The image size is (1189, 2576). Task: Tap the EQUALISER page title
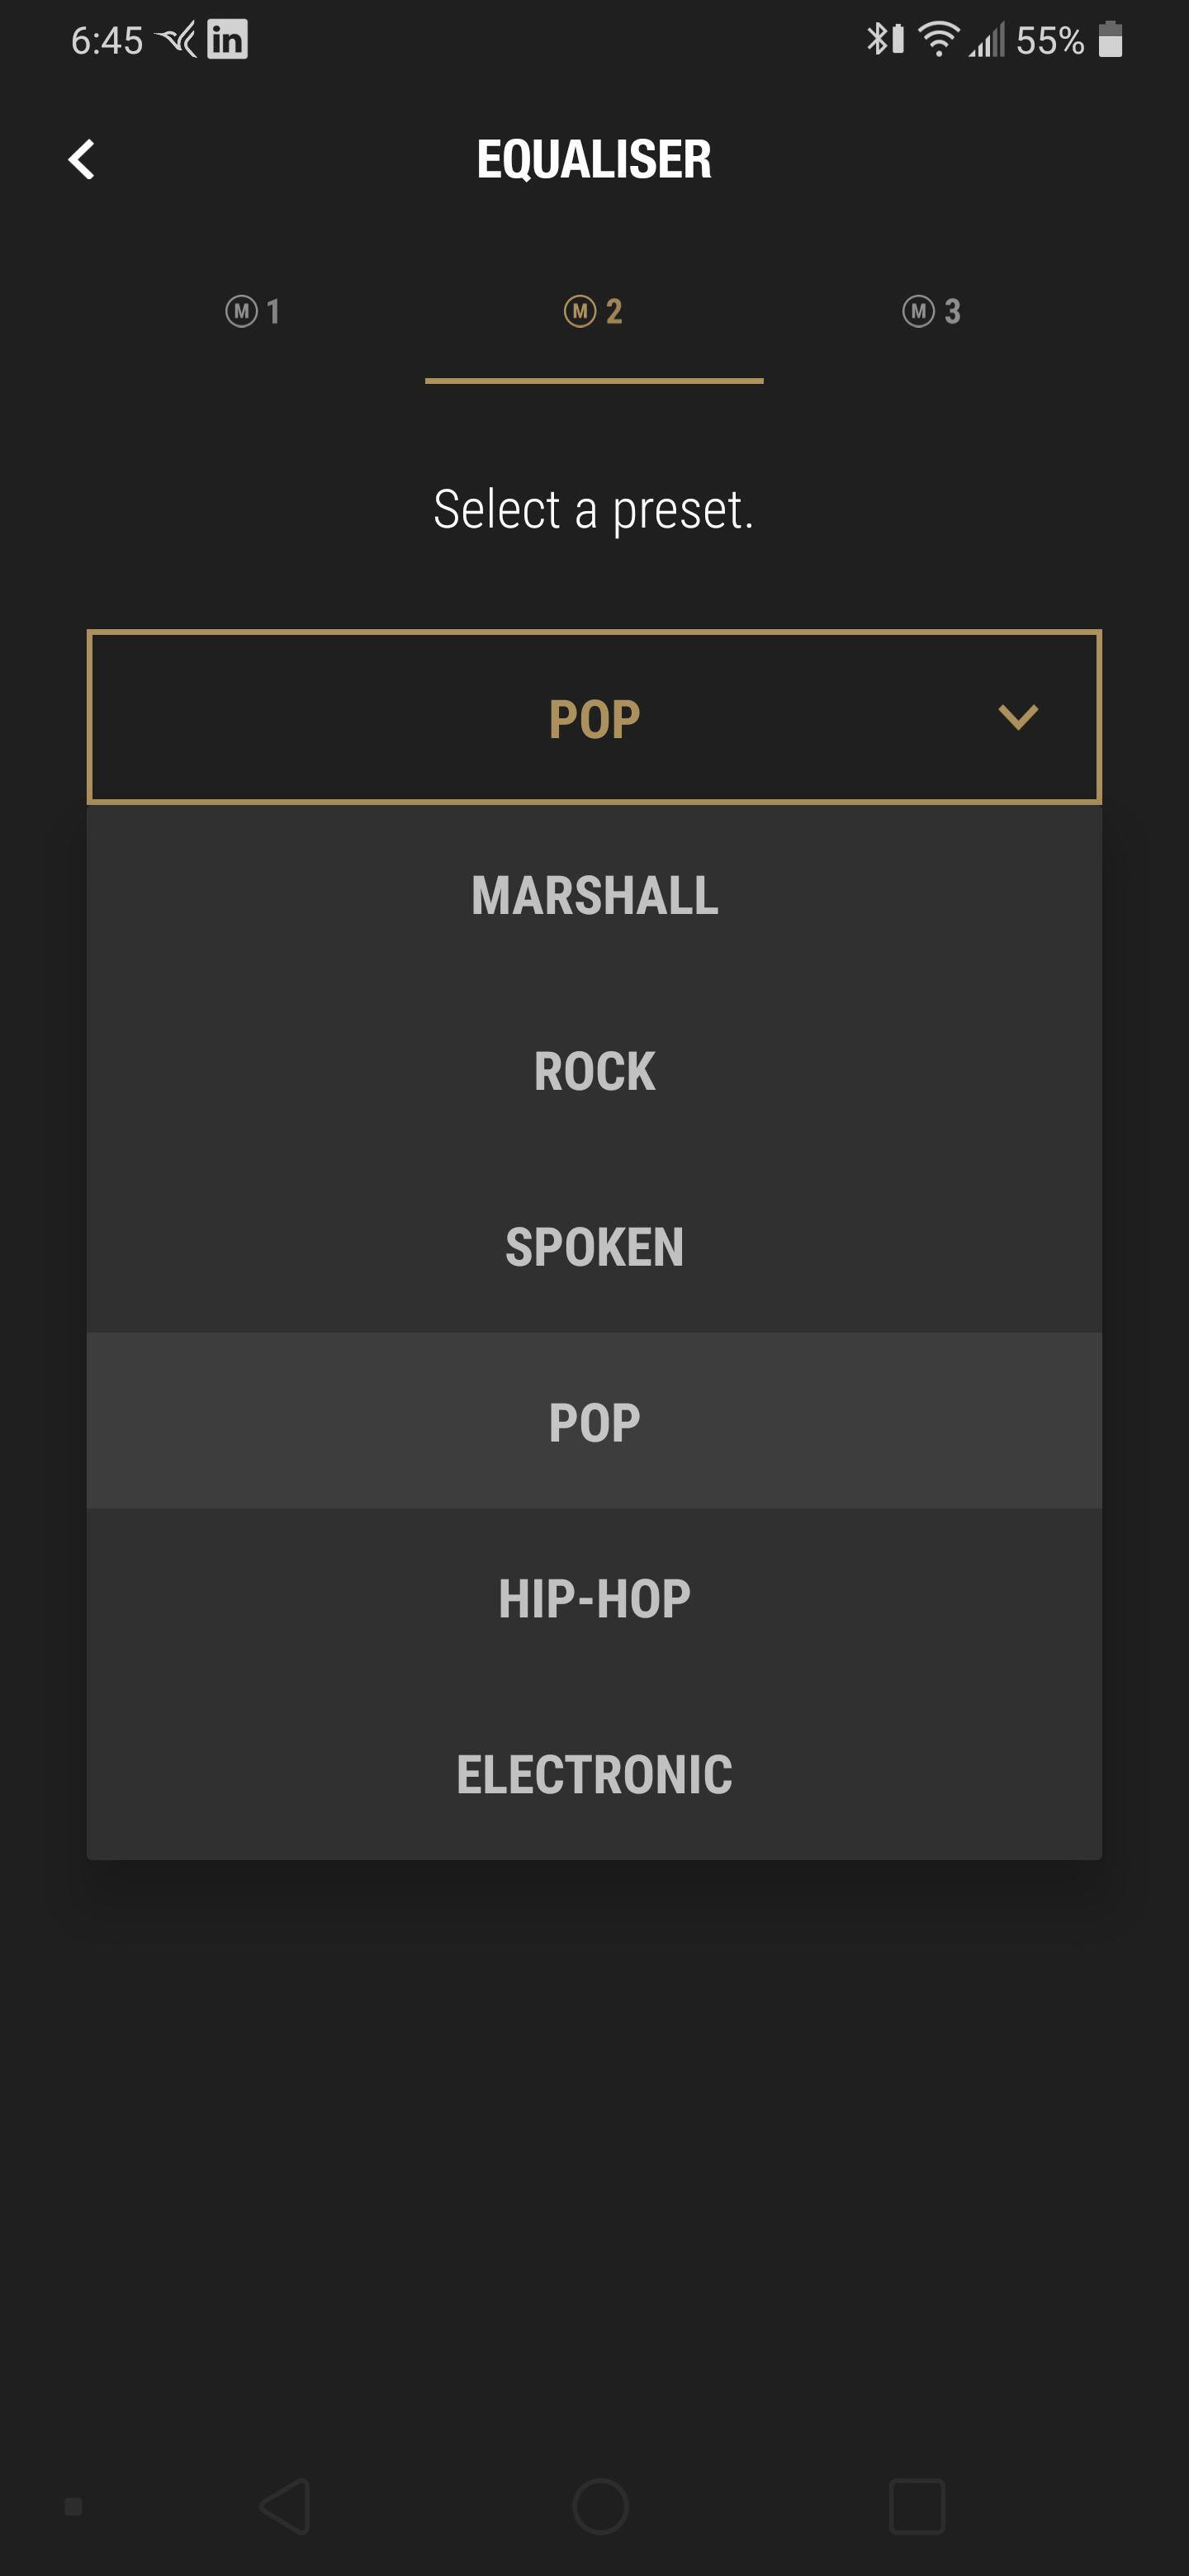[x=594, y=159]
